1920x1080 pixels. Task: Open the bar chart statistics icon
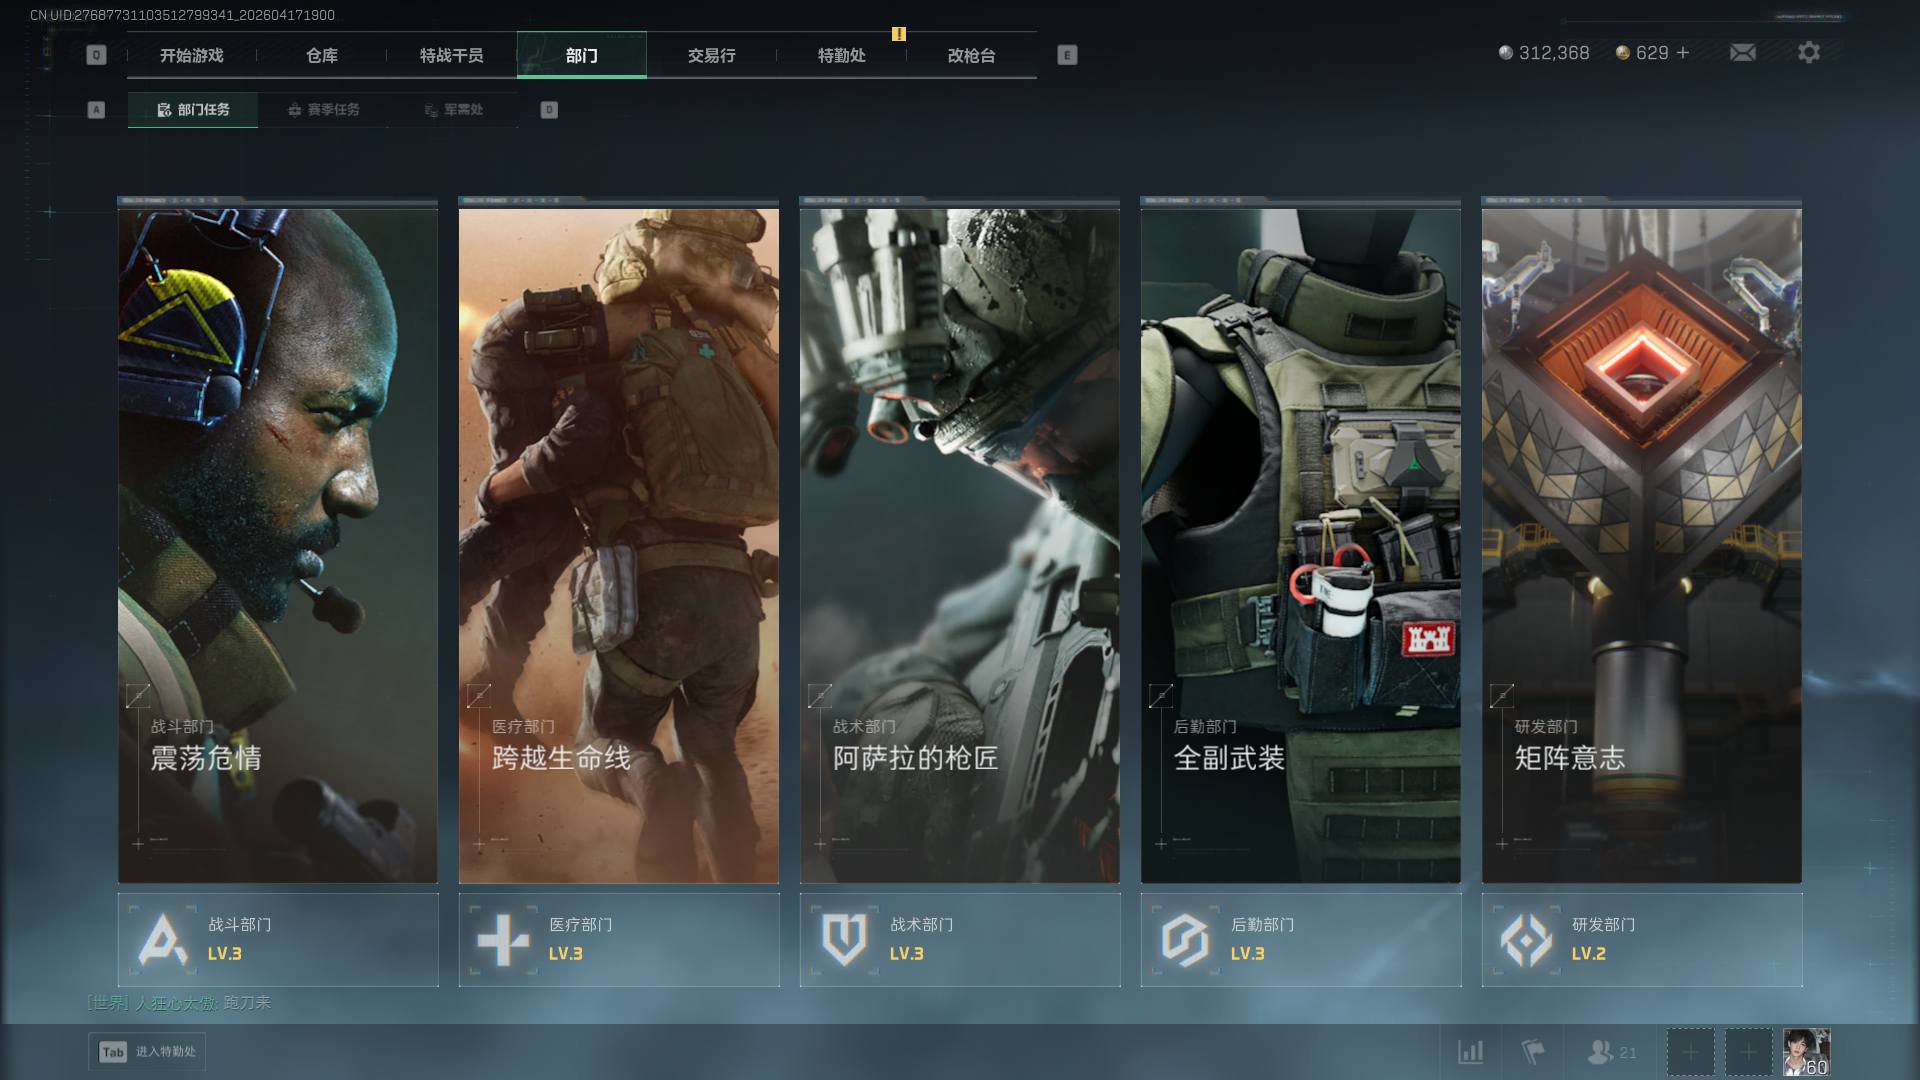pyautogui.click(x=1470, y=1052)
